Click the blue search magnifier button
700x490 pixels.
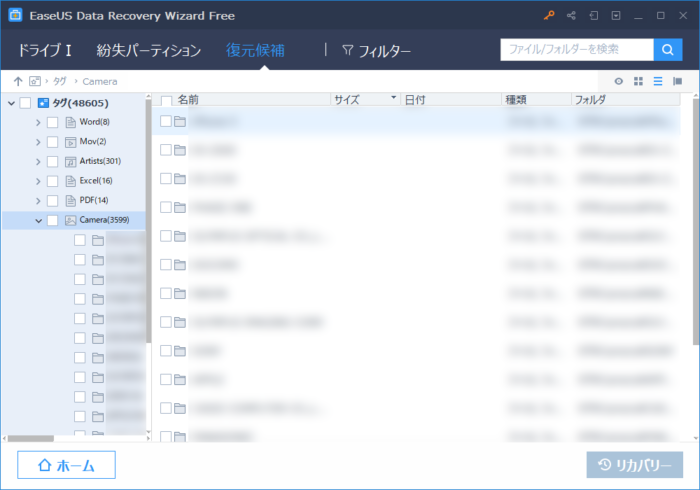[x=667, y=50]
